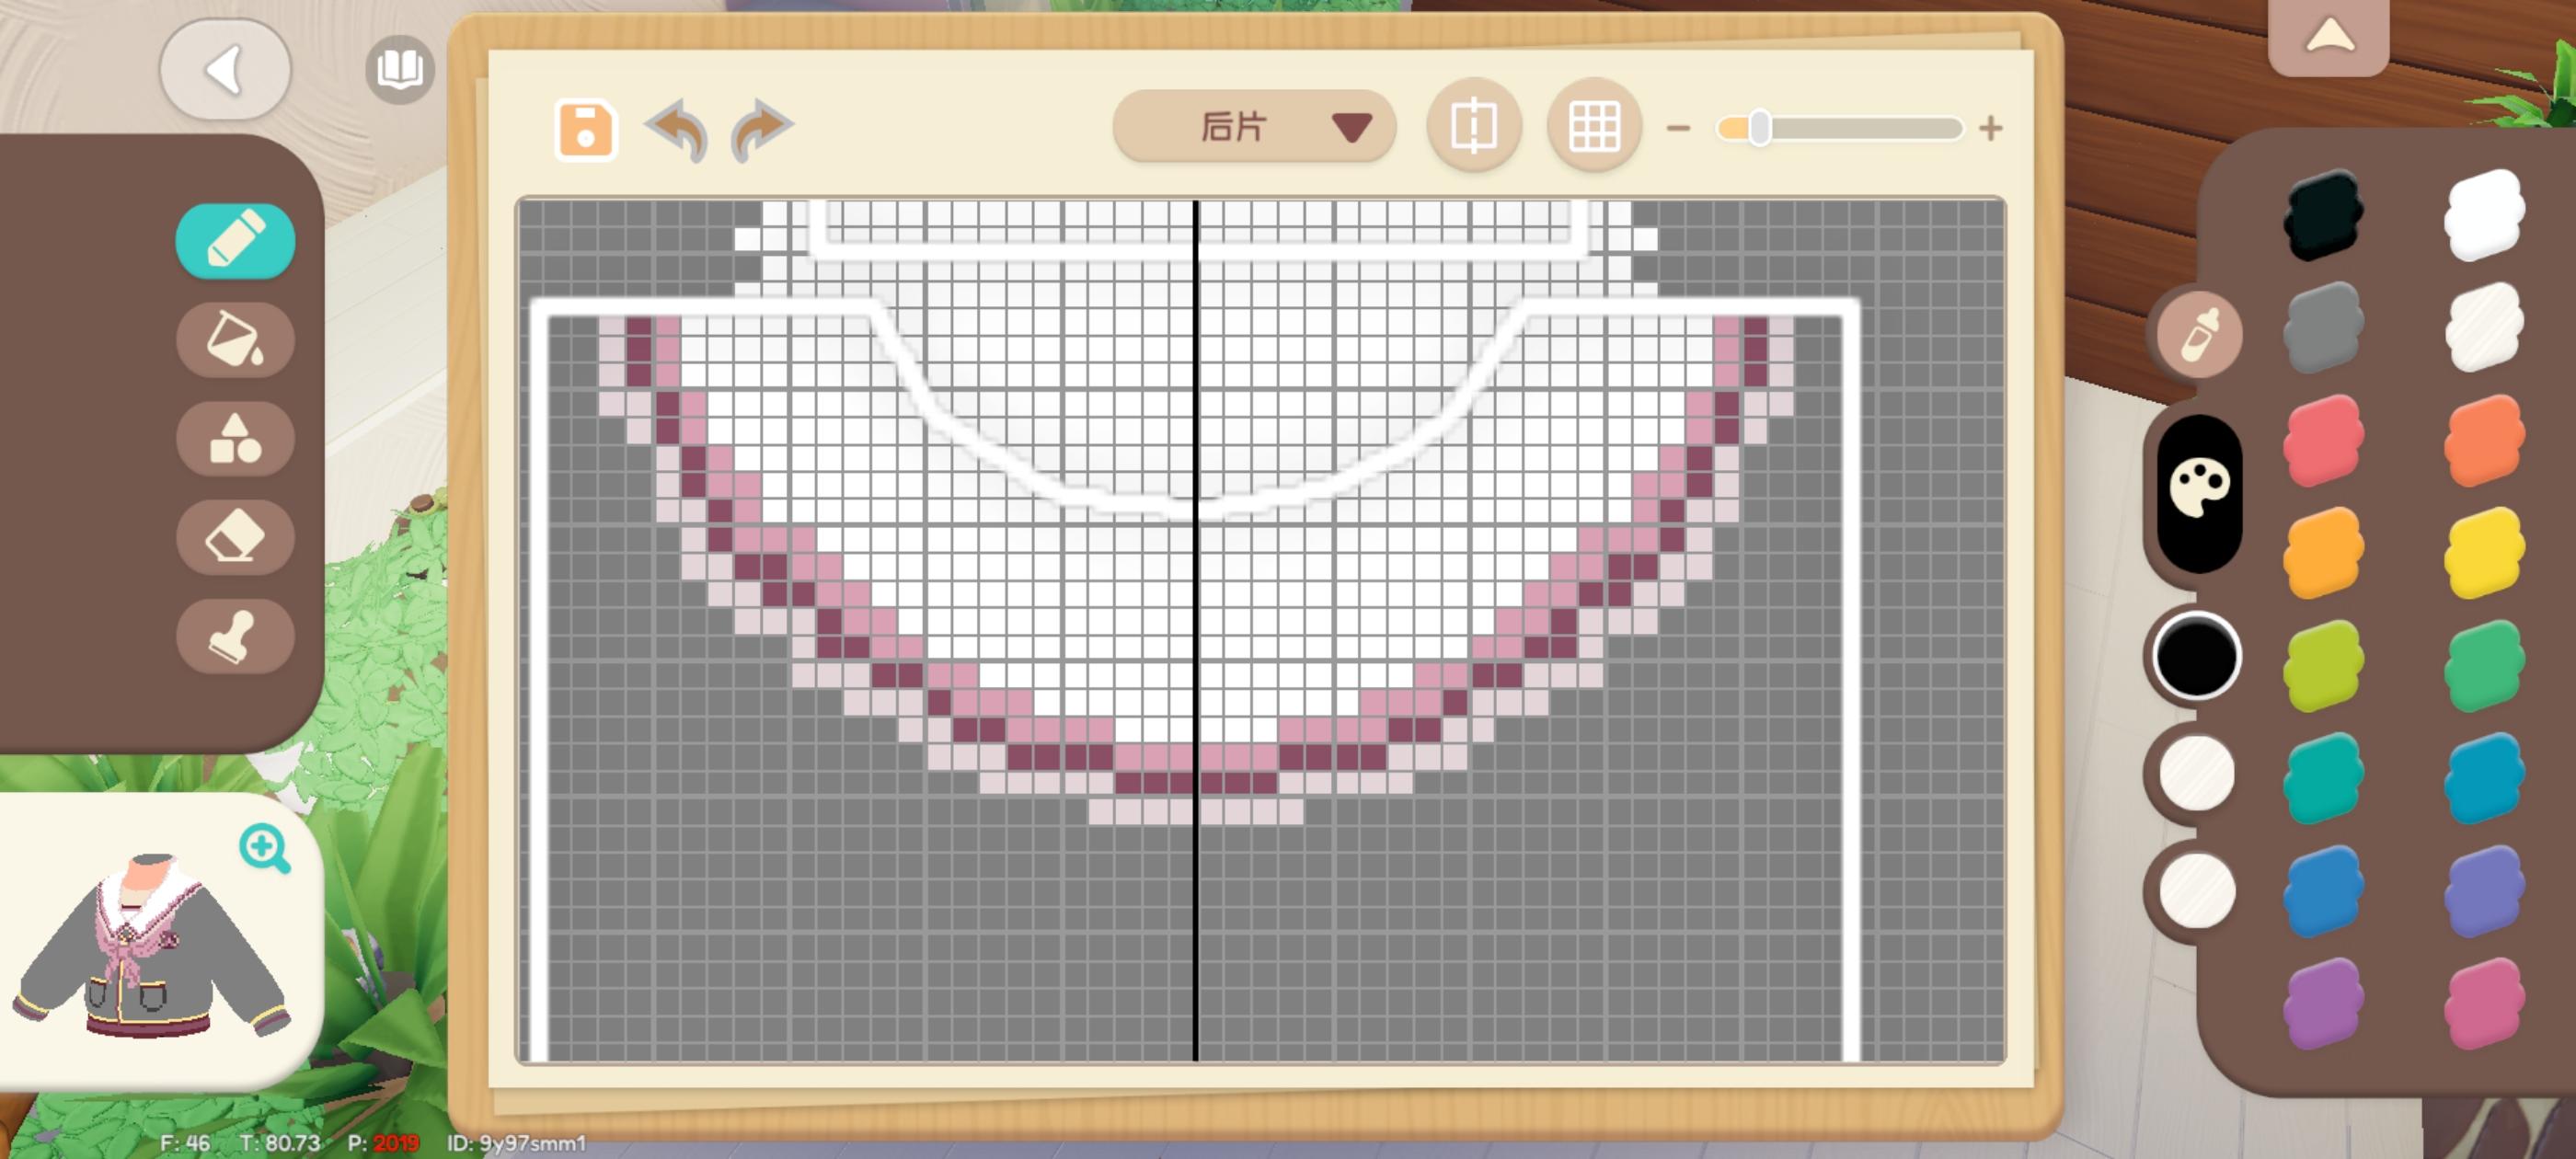2576x1159 pixels.
Task: Toggle symmetry mirror drawing mode
Action: 1473,127
